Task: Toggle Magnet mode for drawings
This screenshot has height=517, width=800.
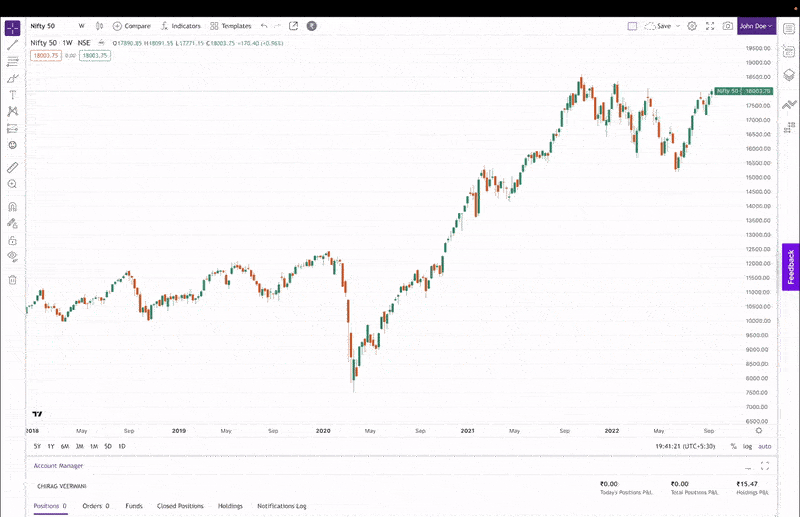Action: [13, 207]
